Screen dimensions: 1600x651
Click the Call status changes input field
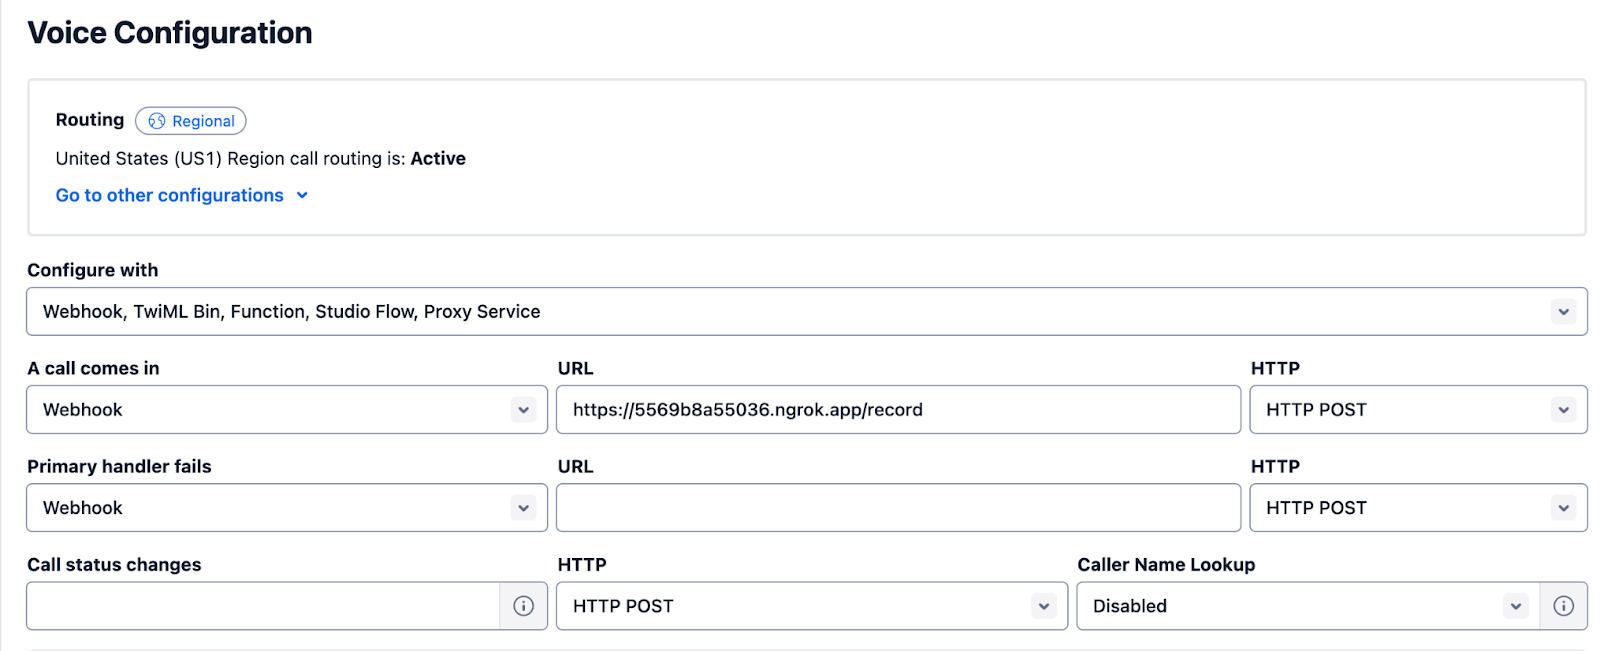pos(263,606)
